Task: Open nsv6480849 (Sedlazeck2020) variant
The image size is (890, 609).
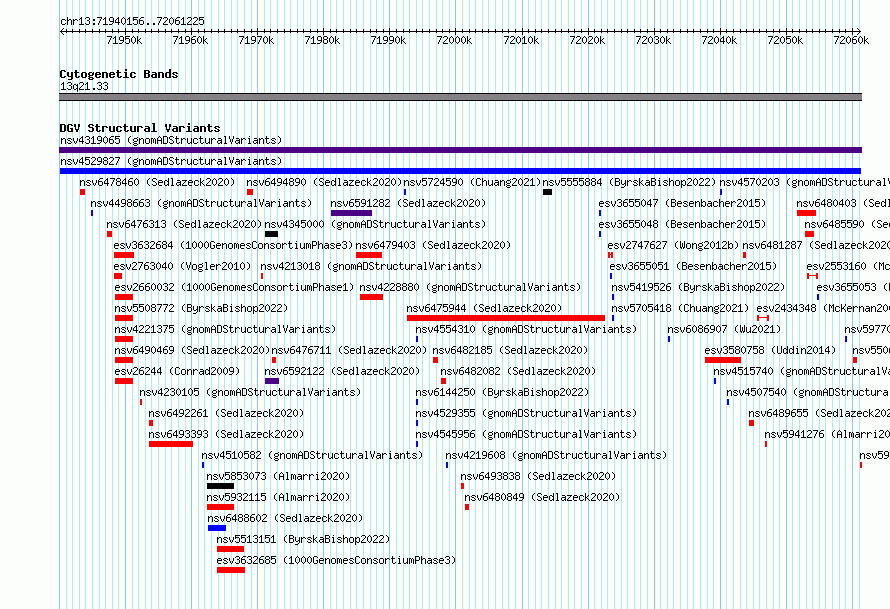Action: tap(542, 497)
